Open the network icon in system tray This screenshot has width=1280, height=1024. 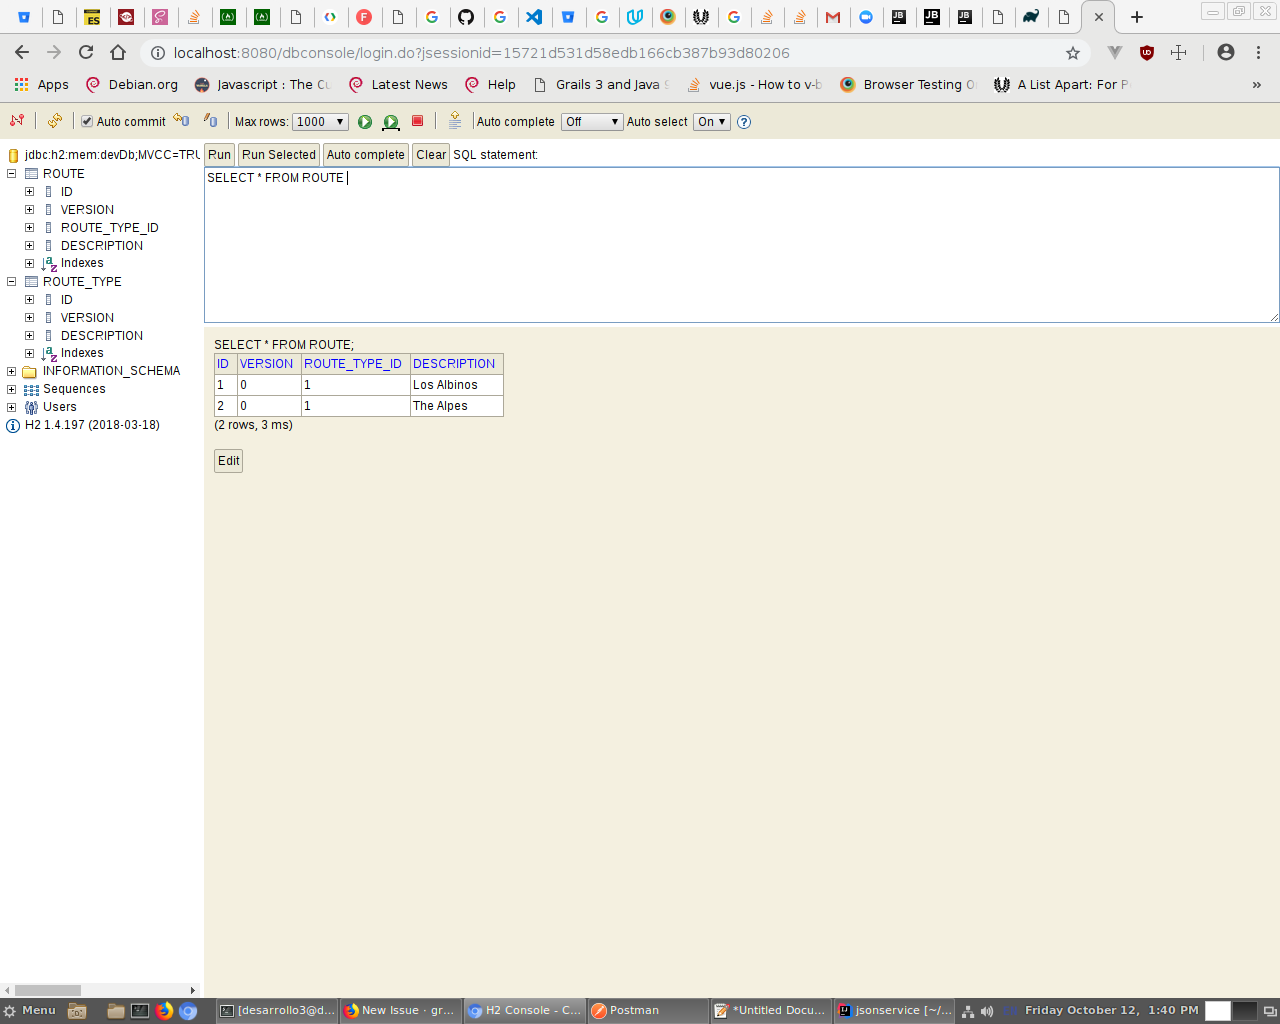click(x=968, y=1011)
